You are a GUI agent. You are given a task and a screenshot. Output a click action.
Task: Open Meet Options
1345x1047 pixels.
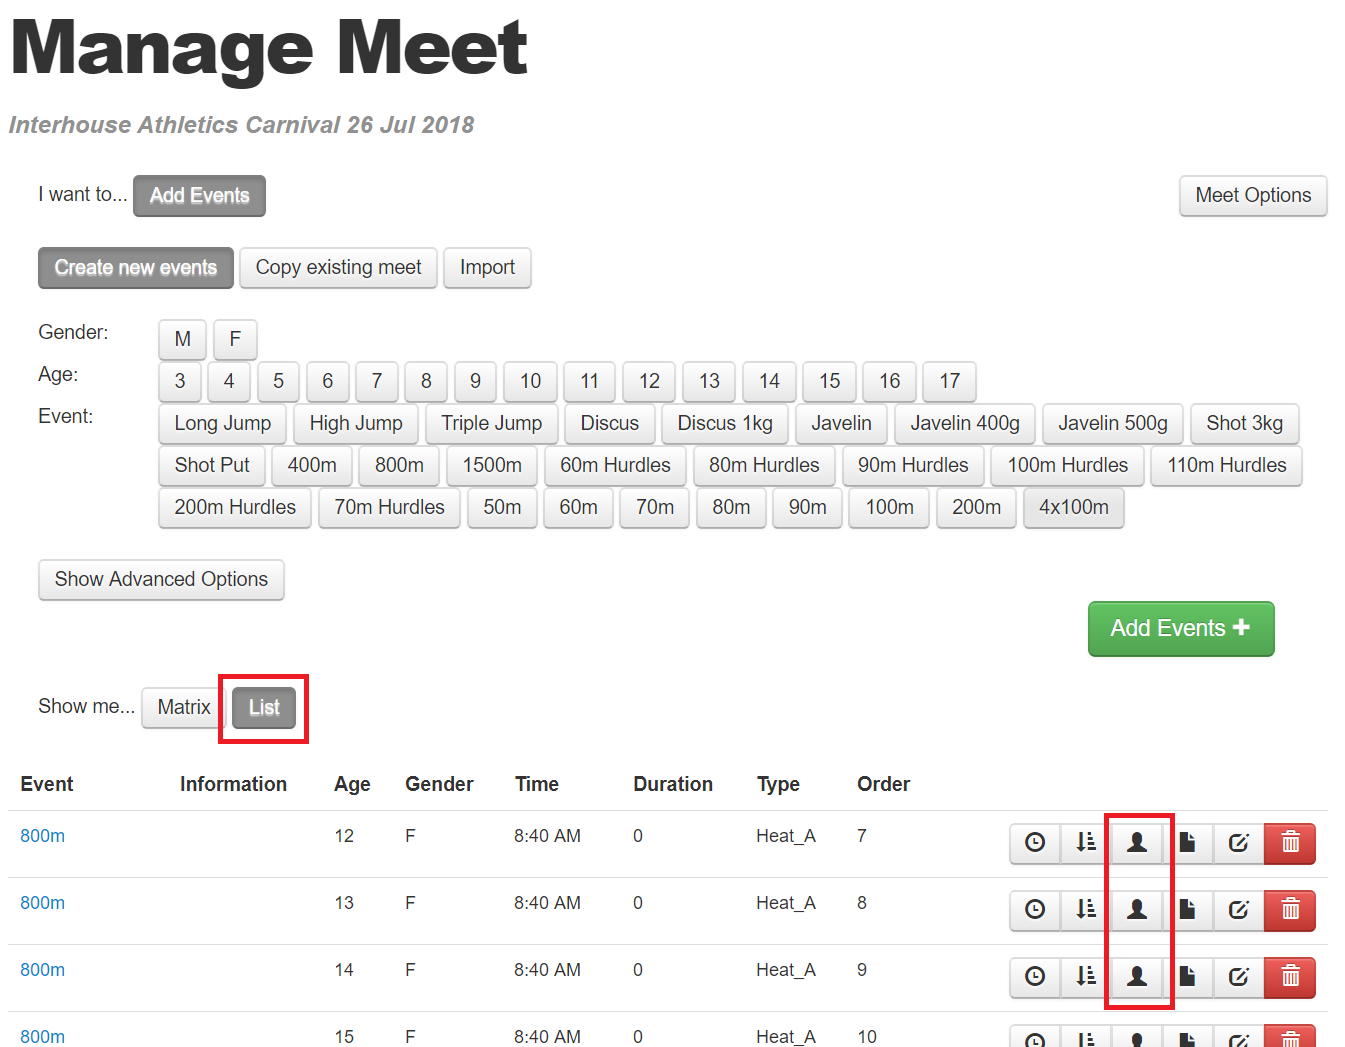(1253, 195)
